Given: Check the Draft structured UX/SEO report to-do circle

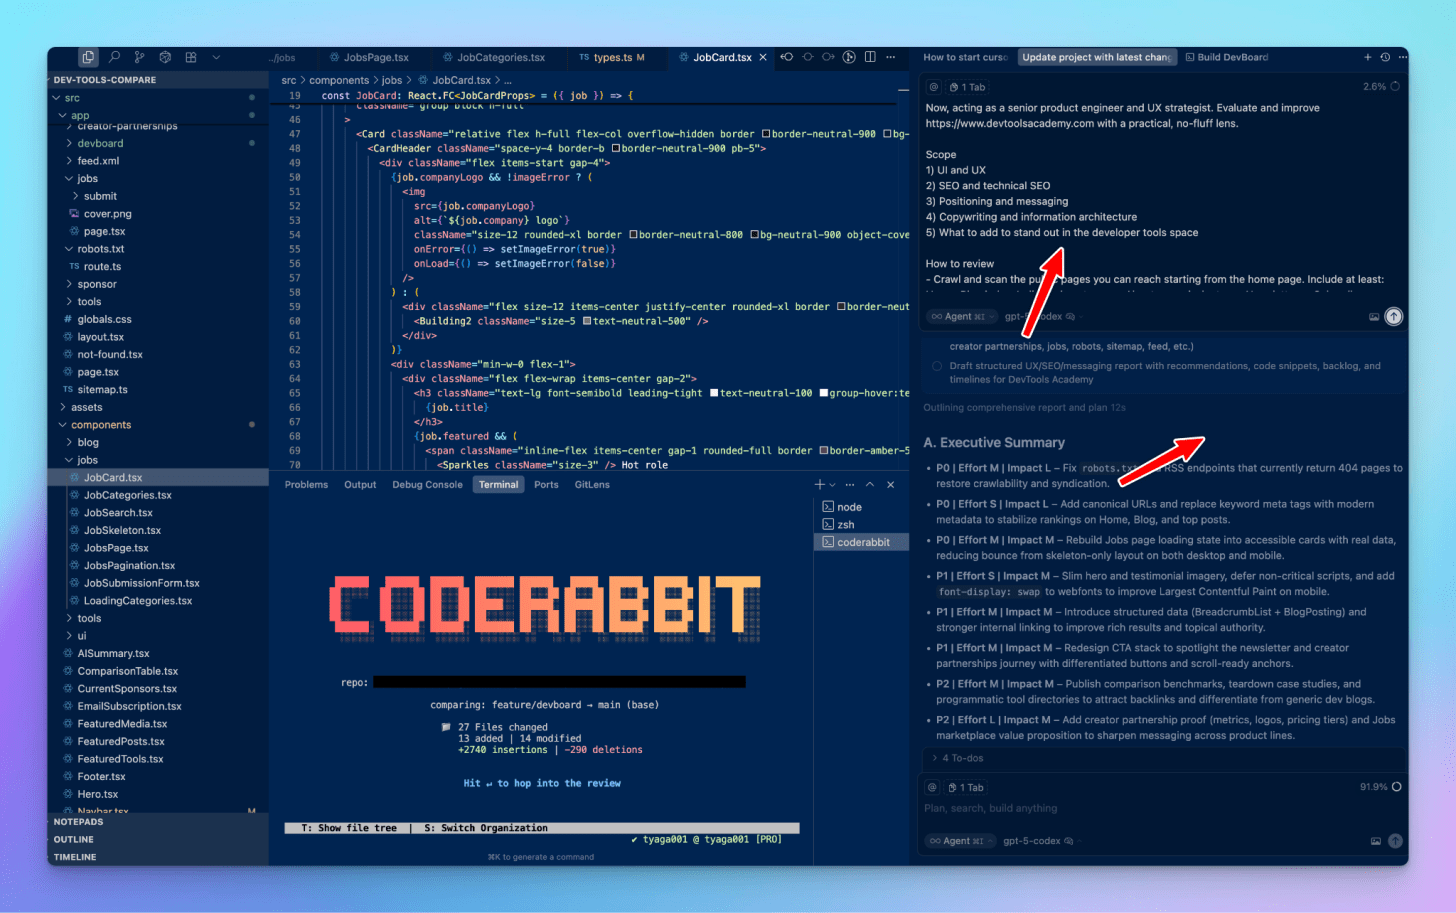Looking at the screenshot, I should tap(936, 366).
